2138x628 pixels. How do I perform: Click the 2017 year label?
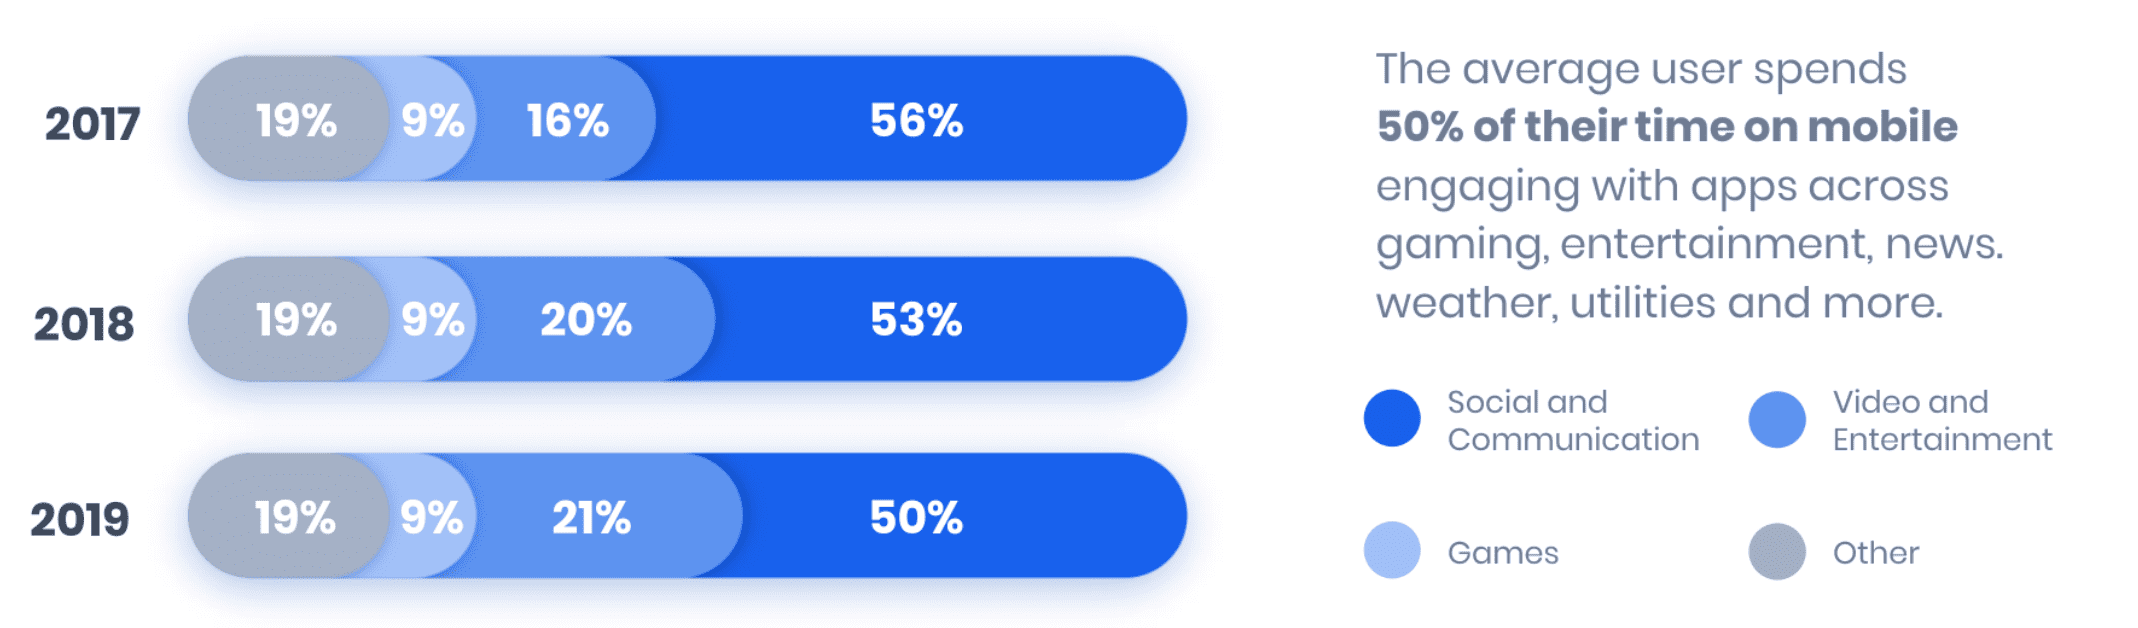point(92,124)
